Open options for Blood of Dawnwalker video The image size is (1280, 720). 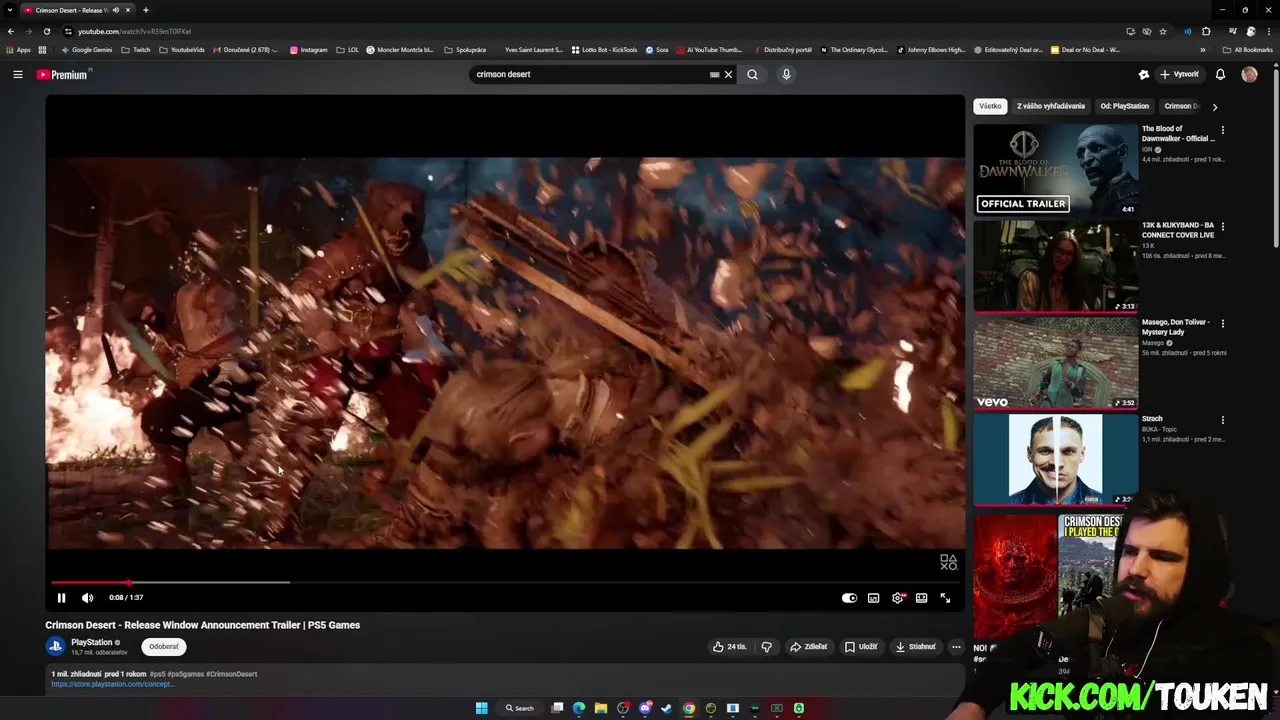(1222, 130)
